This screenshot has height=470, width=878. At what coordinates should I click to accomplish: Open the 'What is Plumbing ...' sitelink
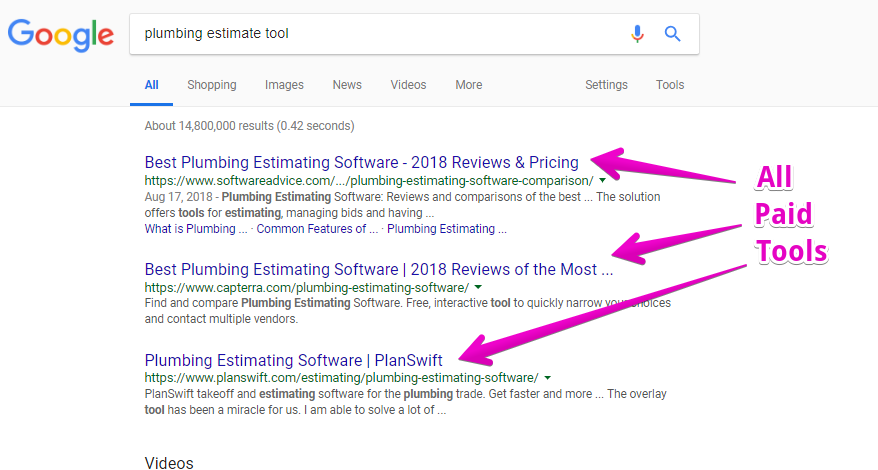coord(196,229)
